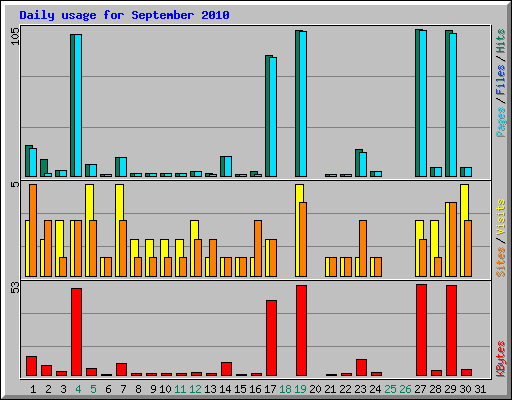This screenshot has width=512, height=400.
Task: Click green day '11' on the x-axis
Action: coord(180,389)
